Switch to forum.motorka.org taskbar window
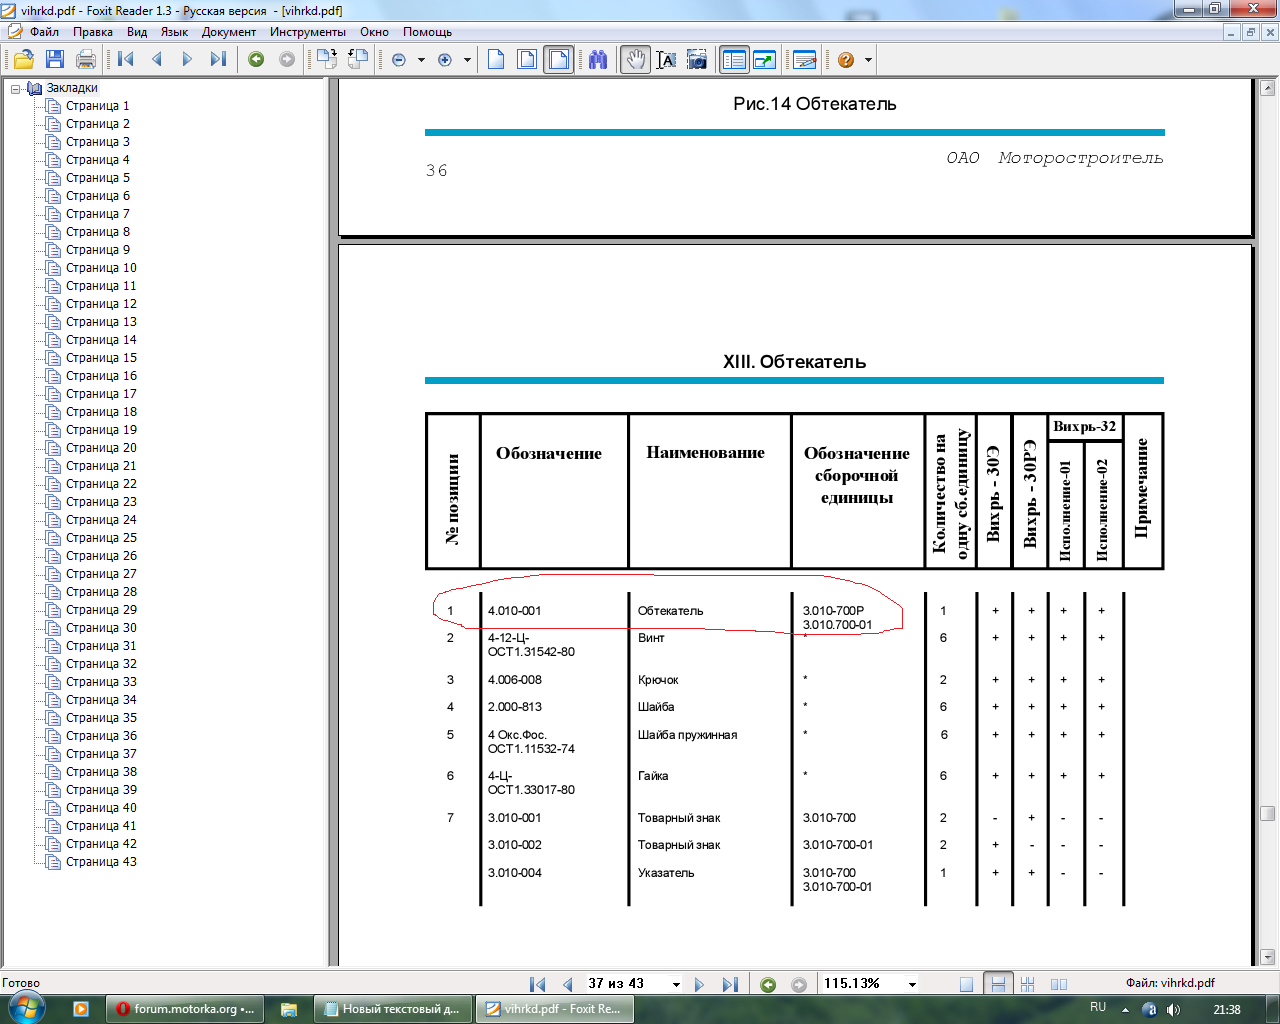This screenshot has width=1280, height=1024. point(185,1009)
